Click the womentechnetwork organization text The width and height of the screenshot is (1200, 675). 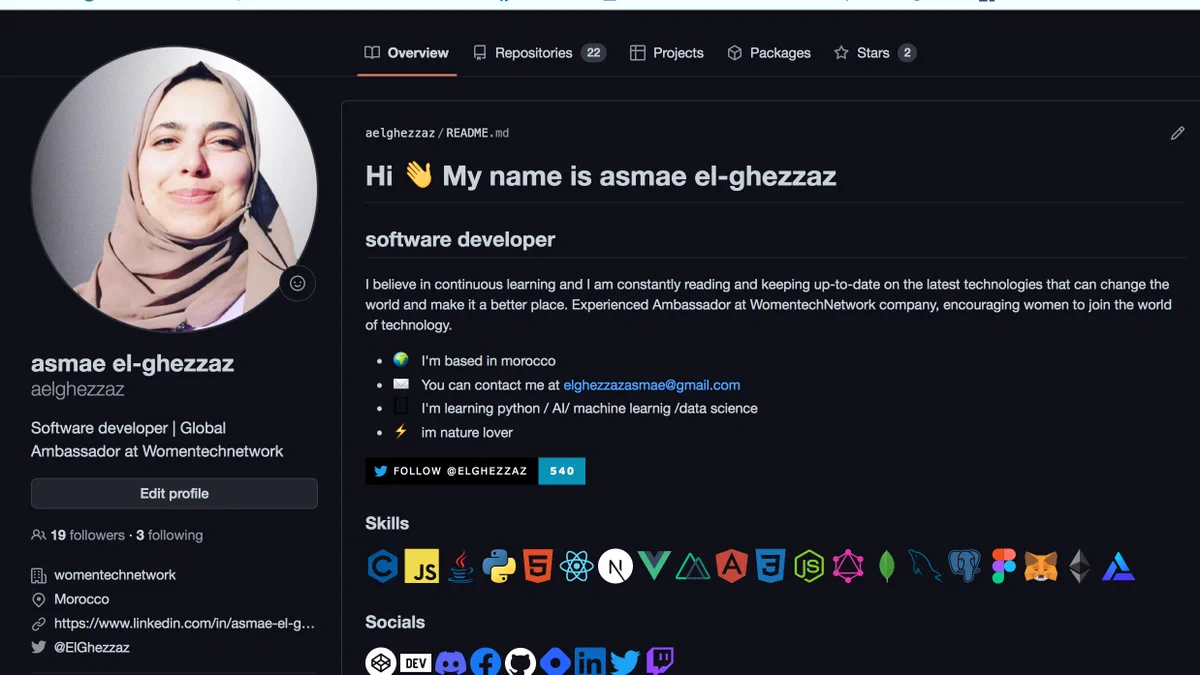coord(115,575)
